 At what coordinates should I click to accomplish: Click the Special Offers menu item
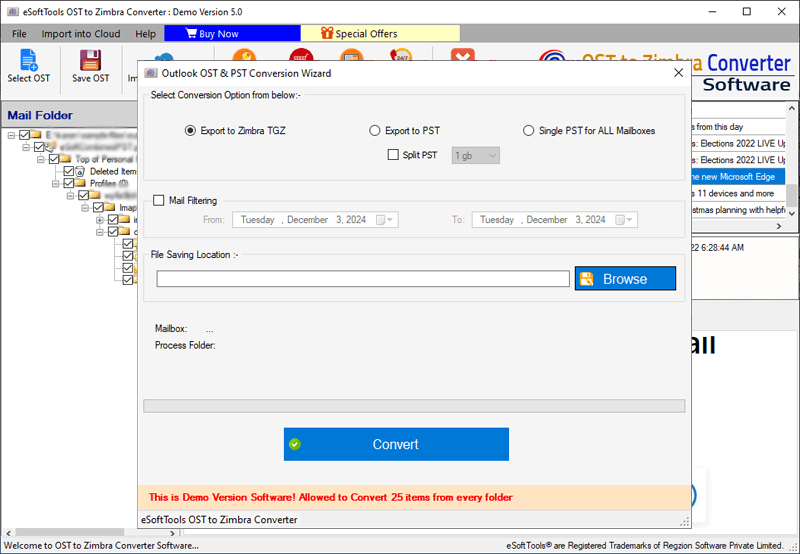(380, 33)
